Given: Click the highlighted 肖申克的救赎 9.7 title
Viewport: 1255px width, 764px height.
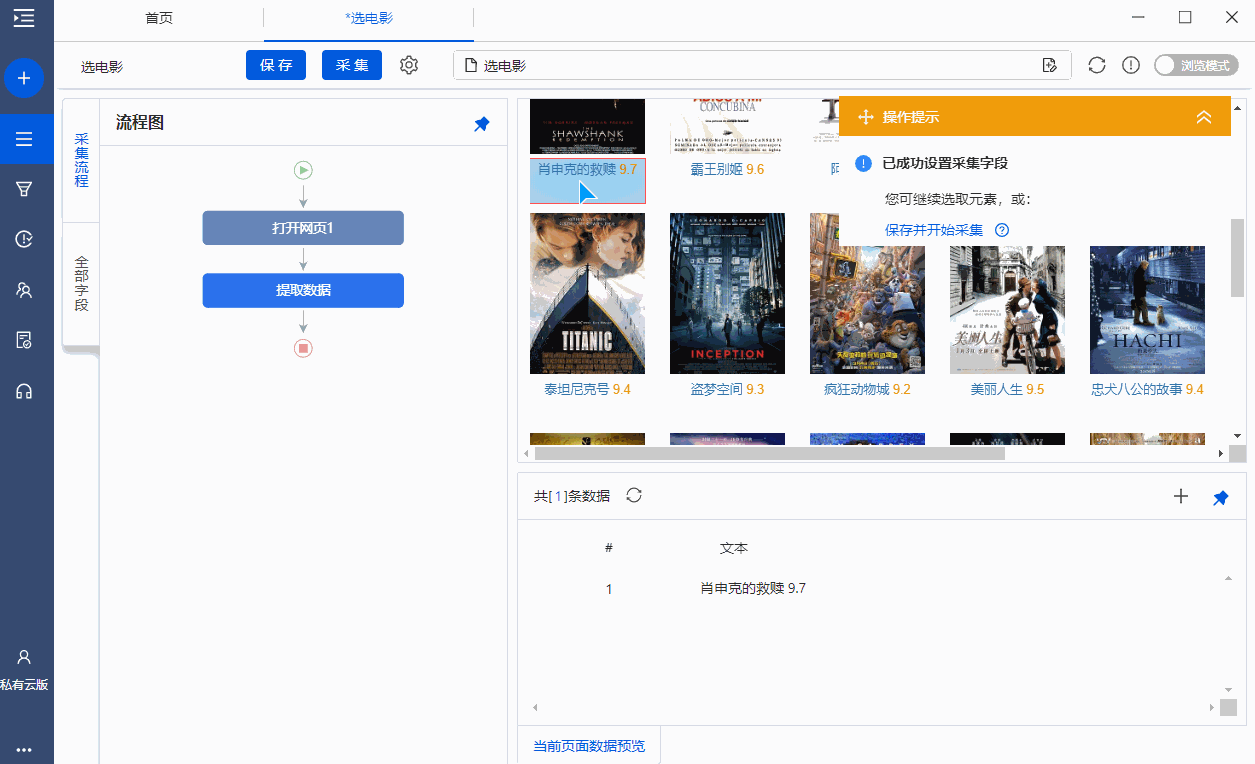Looking at the screenshot, I should pos(587,169).
